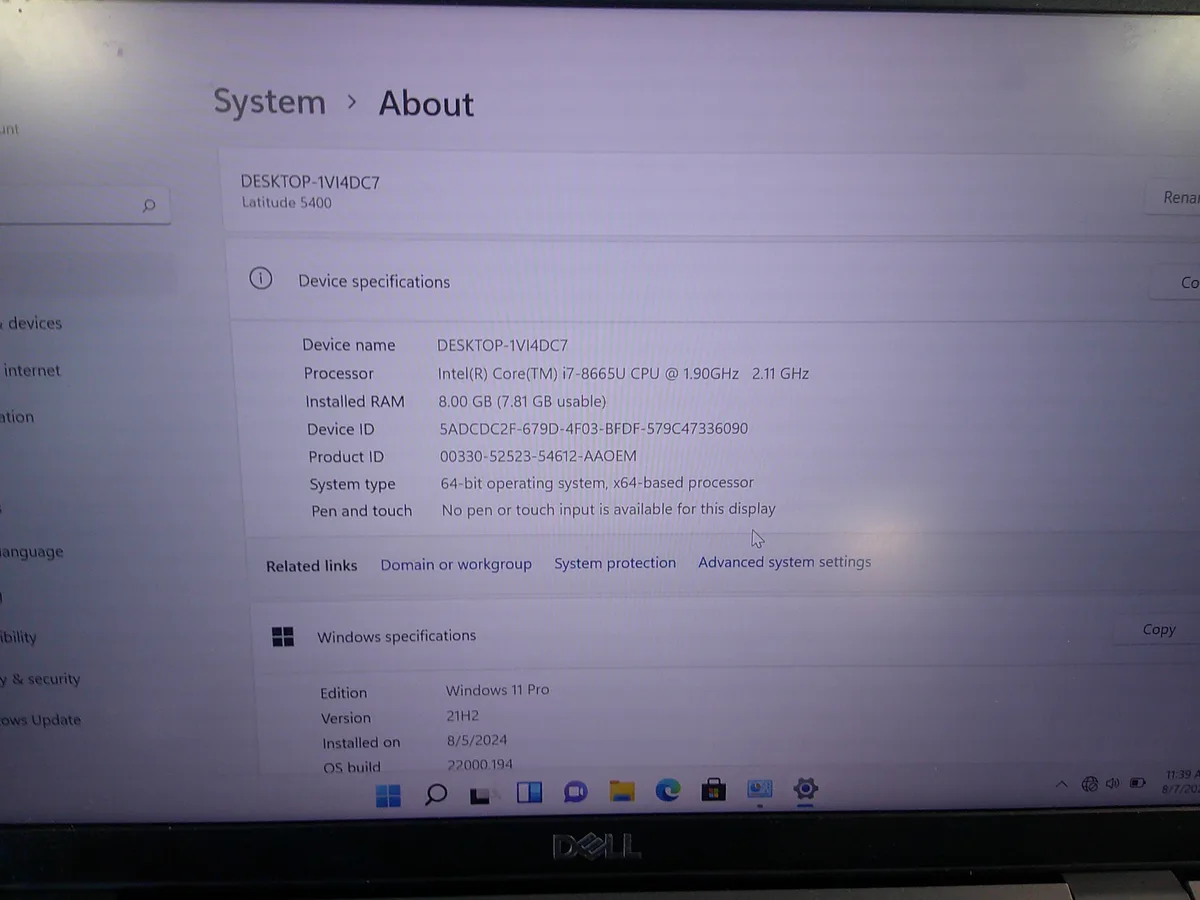The width and height of the screenshot is (1200, 900).
Task: Open Domain or workgroup link
Action: 456,565
